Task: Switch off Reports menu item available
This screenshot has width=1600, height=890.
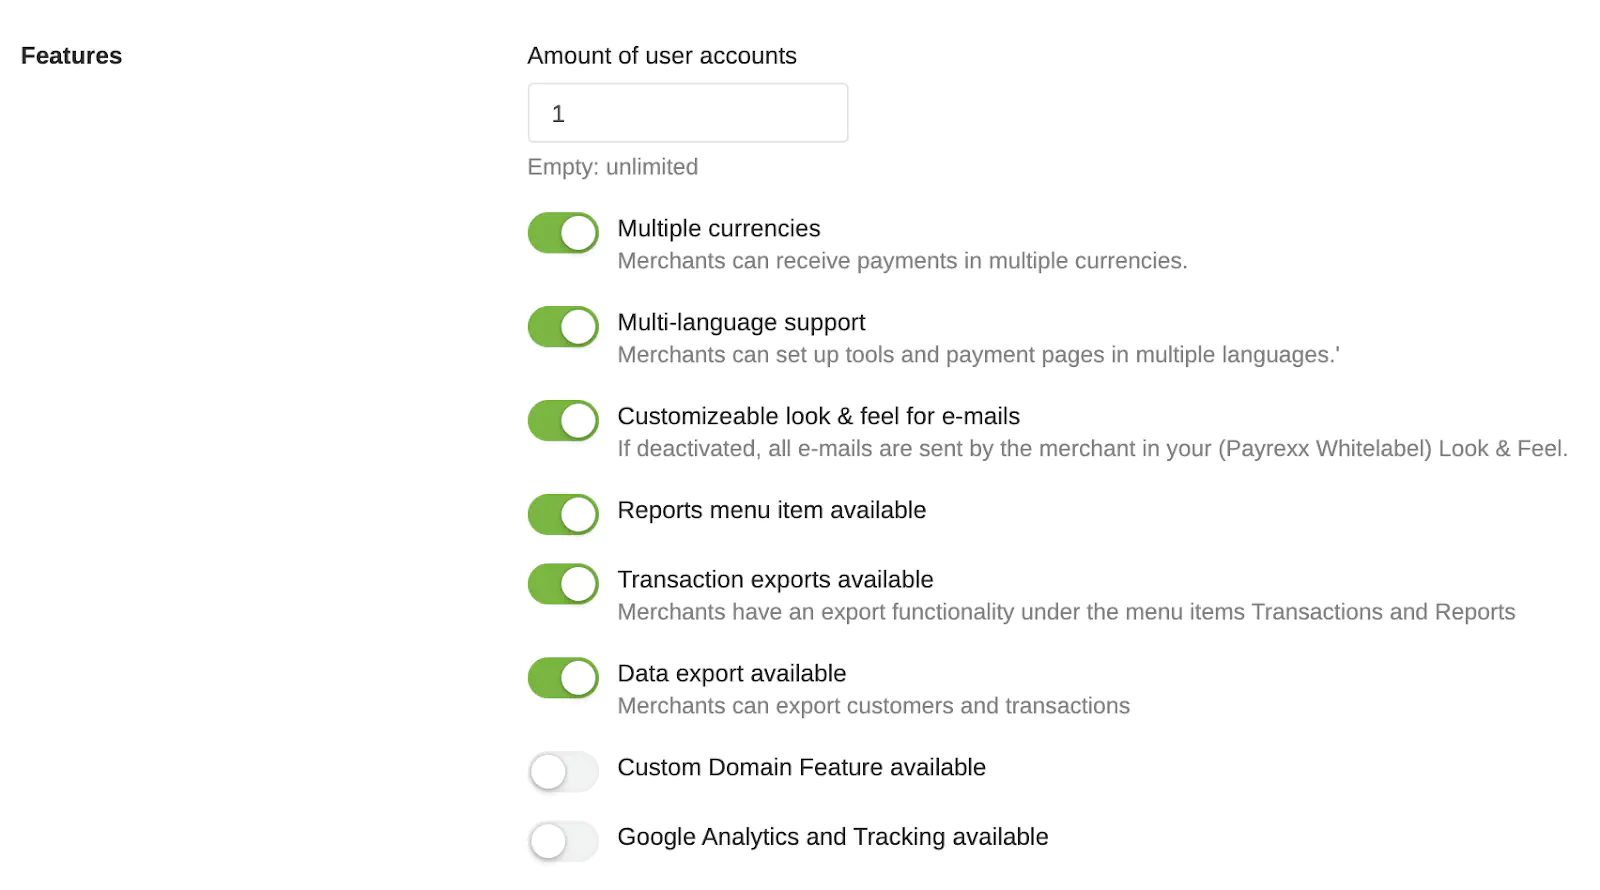Action: [563, 515]
